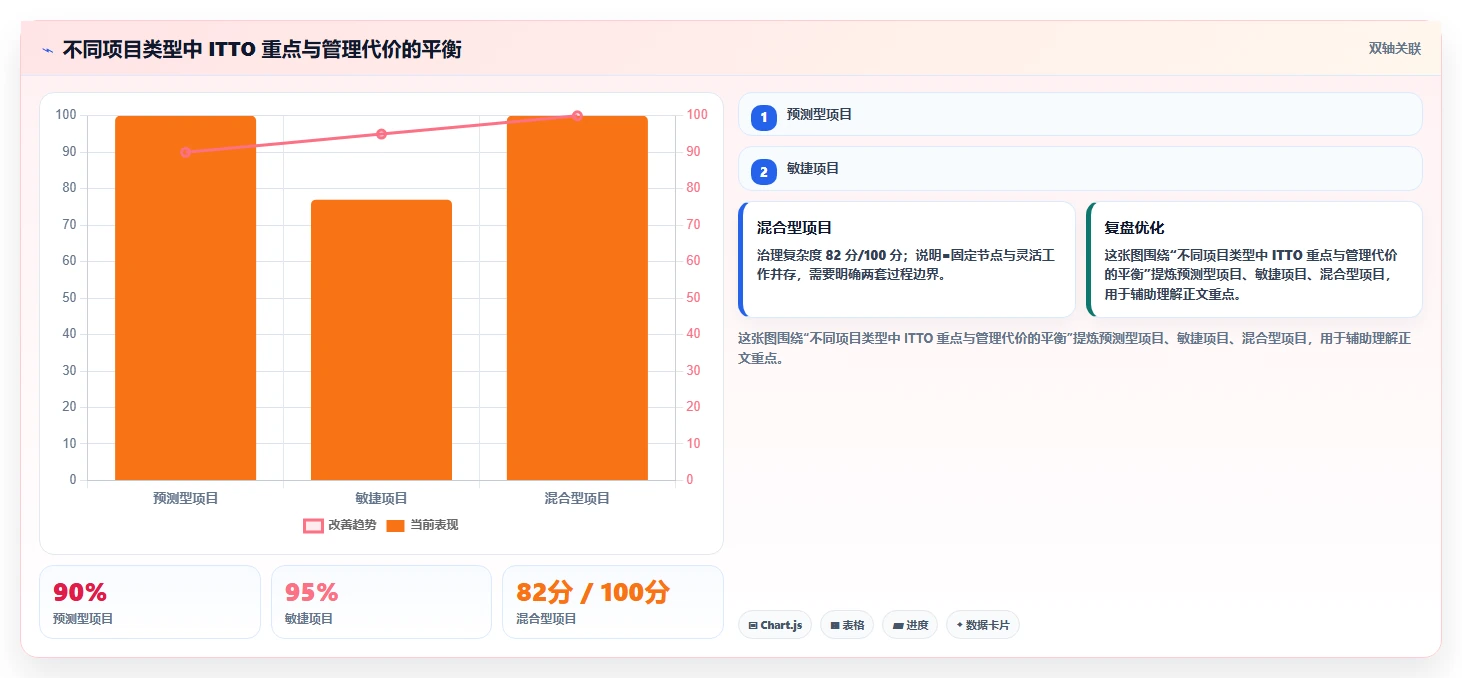The image size is (1462, 678).
Task: Expand the 敏捷项目 list item
Action: [1080, 168]
